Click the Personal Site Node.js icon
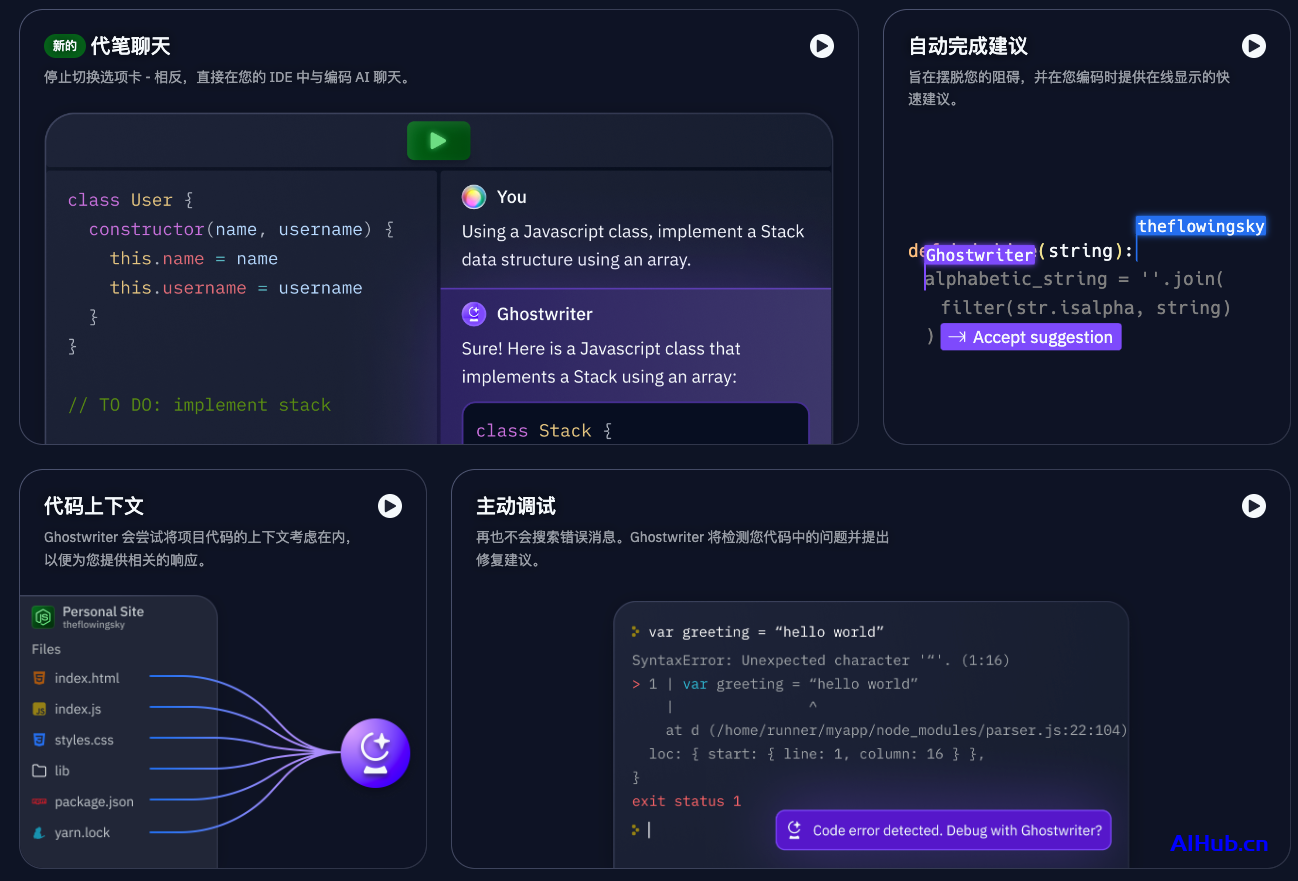This screenshot has height=881, width=1298. [x=43, y=617]
